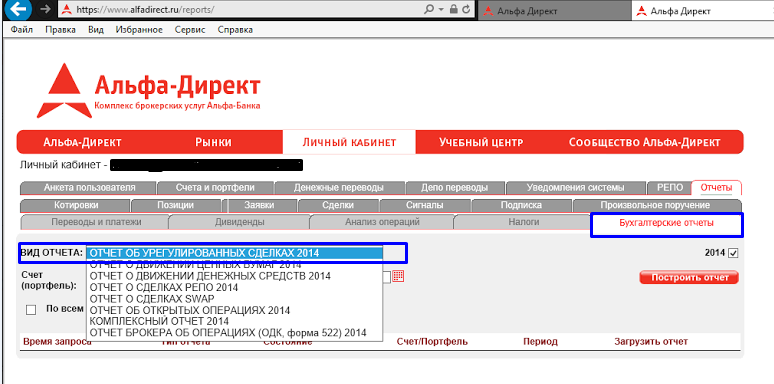
Task: Choose ОТЧЕТ БРОКЕРА ОБ ОПЕРАЦИЯХ (ОДК, форма 522) 2014
Action: [x=234, y=333]
